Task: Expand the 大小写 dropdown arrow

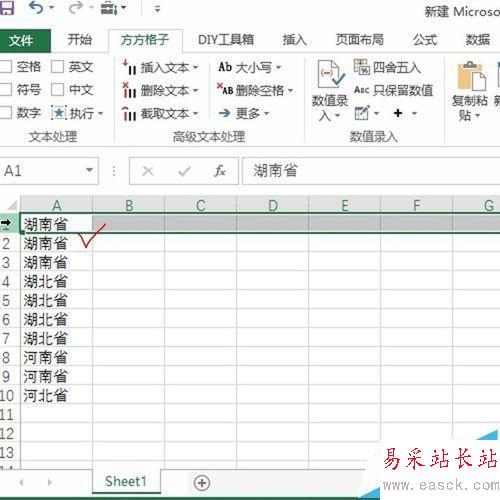Action: point(278,68)
